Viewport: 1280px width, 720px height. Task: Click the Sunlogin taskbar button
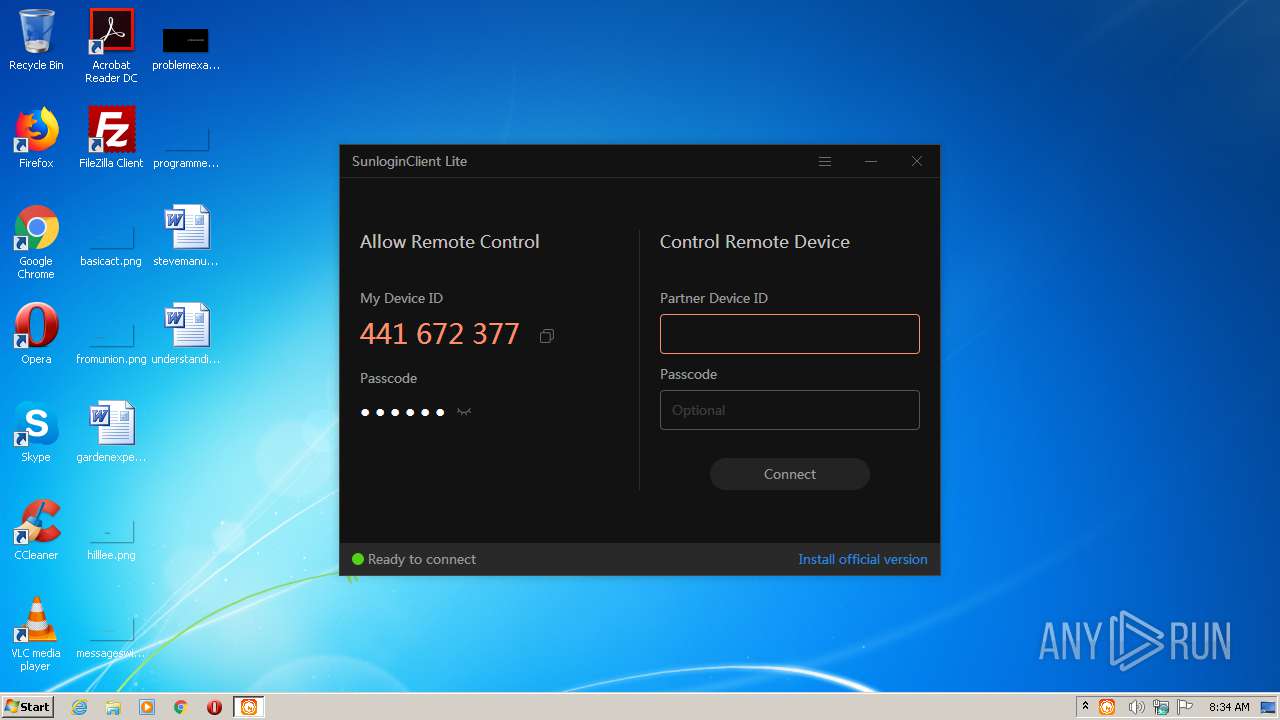249,707
